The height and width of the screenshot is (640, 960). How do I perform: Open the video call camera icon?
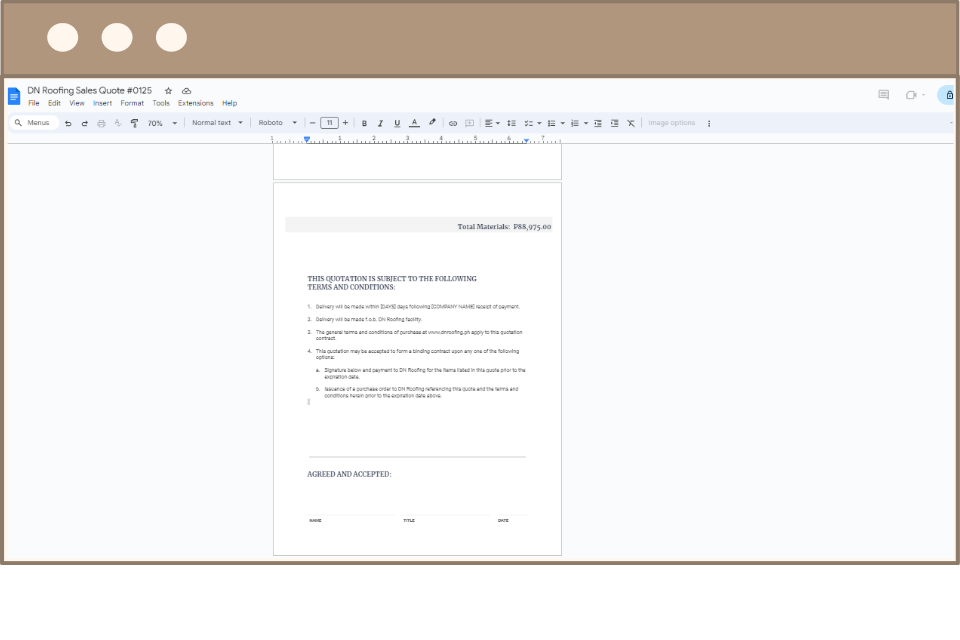tap(912, 95)
